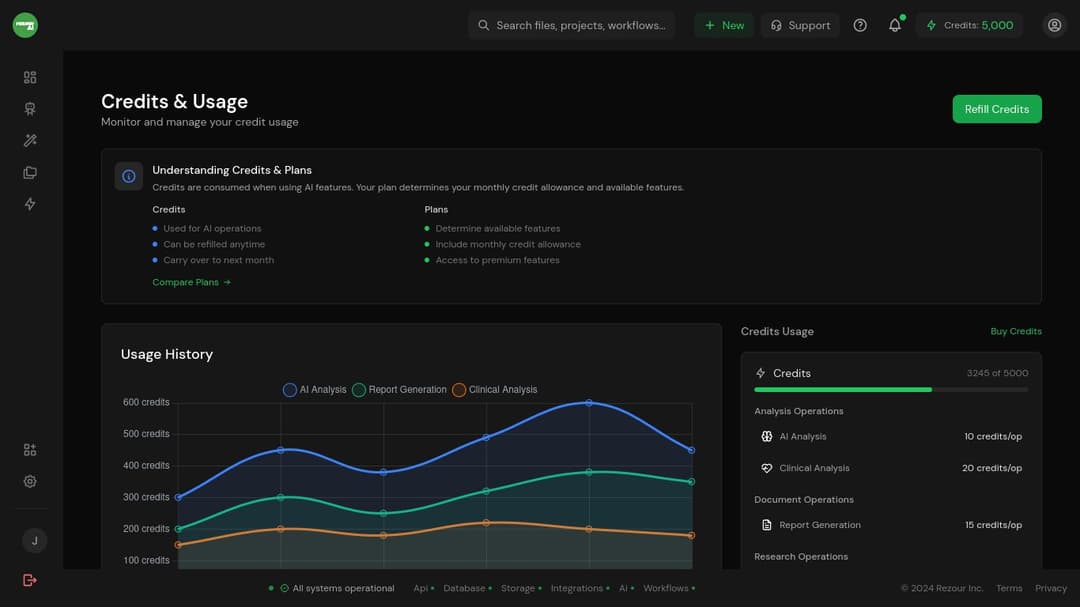
Task: Click the Support button
Action: tap(800, 25)
